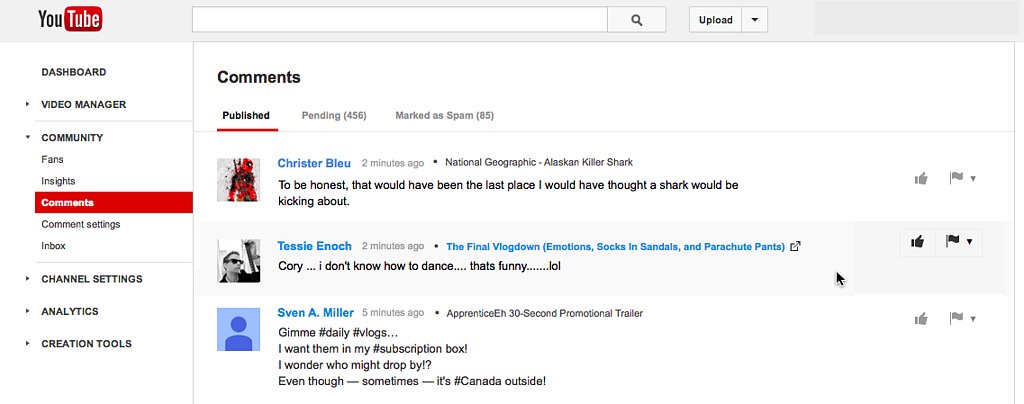This screenshot has height=404, width=1024.
Task: Like Christer Bleu's comment with thumbs up
Action: (921, 178)
